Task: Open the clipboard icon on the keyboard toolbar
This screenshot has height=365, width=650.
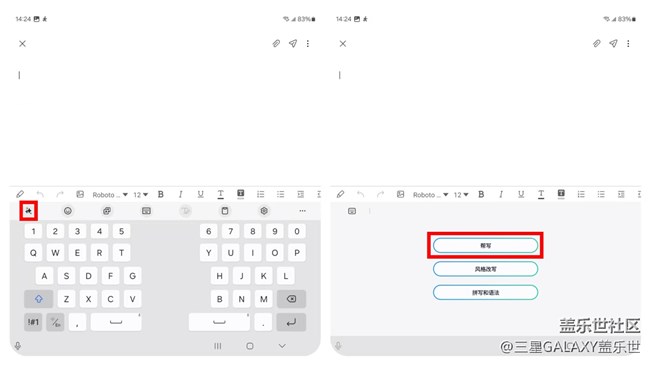Action: click(x=225, y=211)
